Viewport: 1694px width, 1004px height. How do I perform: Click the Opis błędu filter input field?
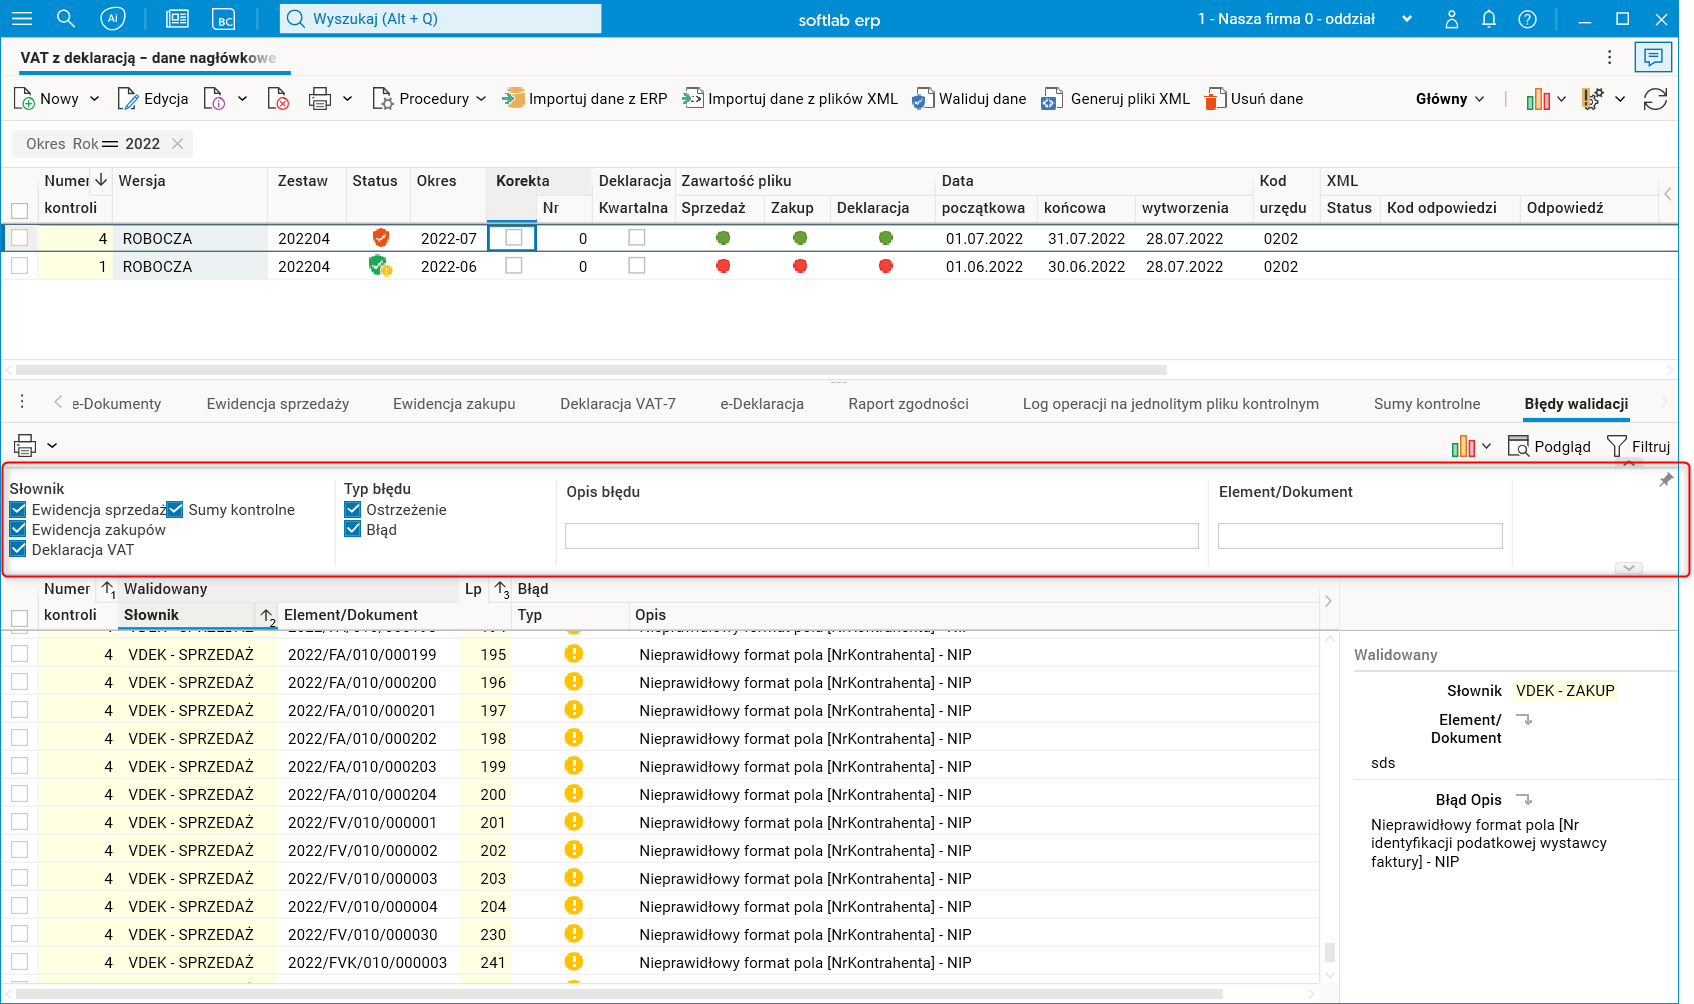(881, 536)
